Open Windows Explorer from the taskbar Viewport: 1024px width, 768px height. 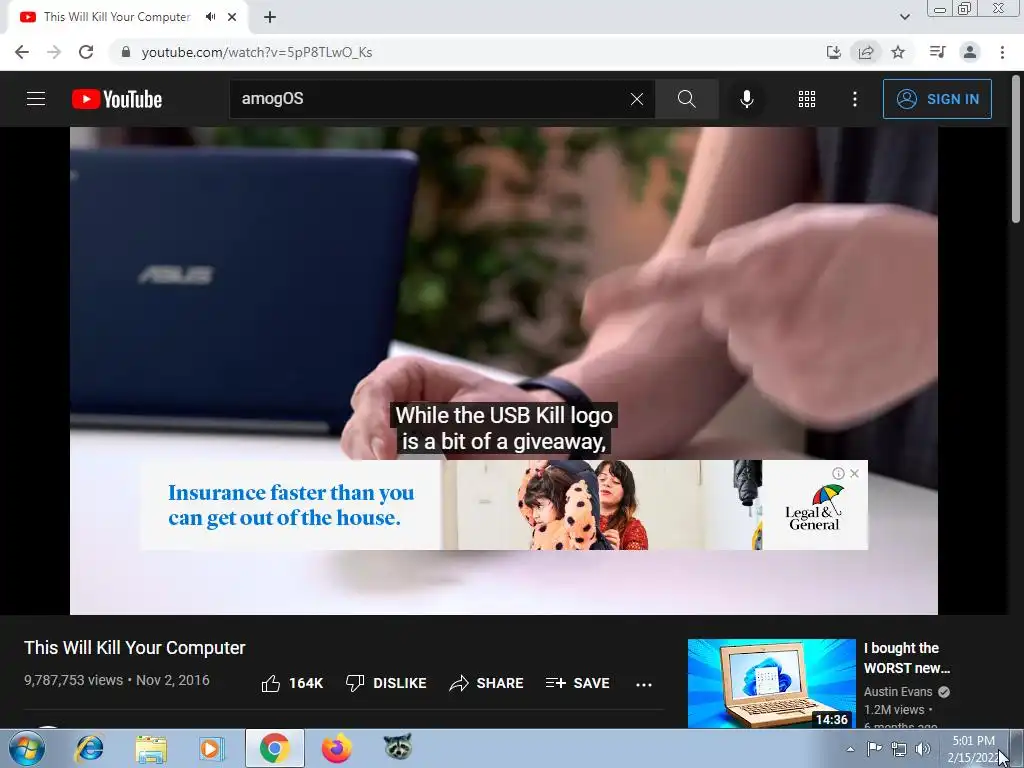151,748
